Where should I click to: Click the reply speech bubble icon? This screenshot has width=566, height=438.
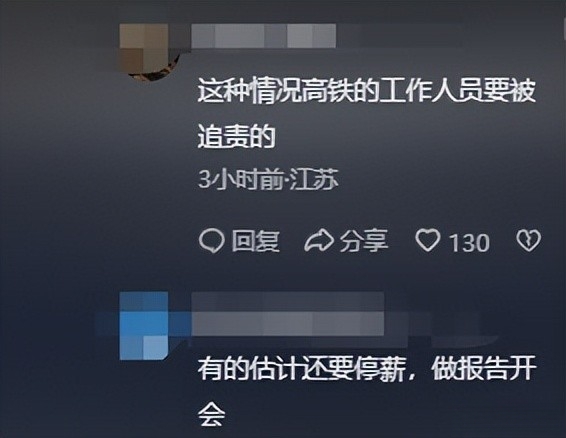[212, 241]
